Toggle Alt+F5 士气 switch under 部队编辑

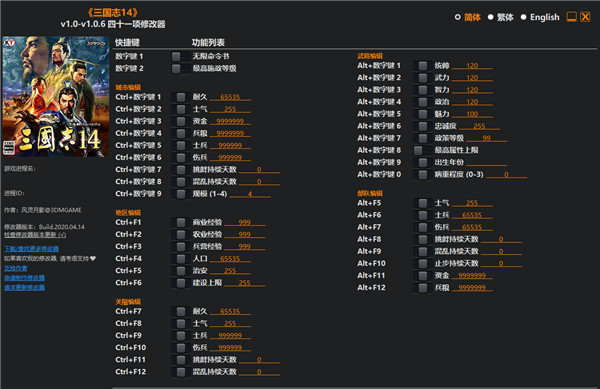(422, 203)
